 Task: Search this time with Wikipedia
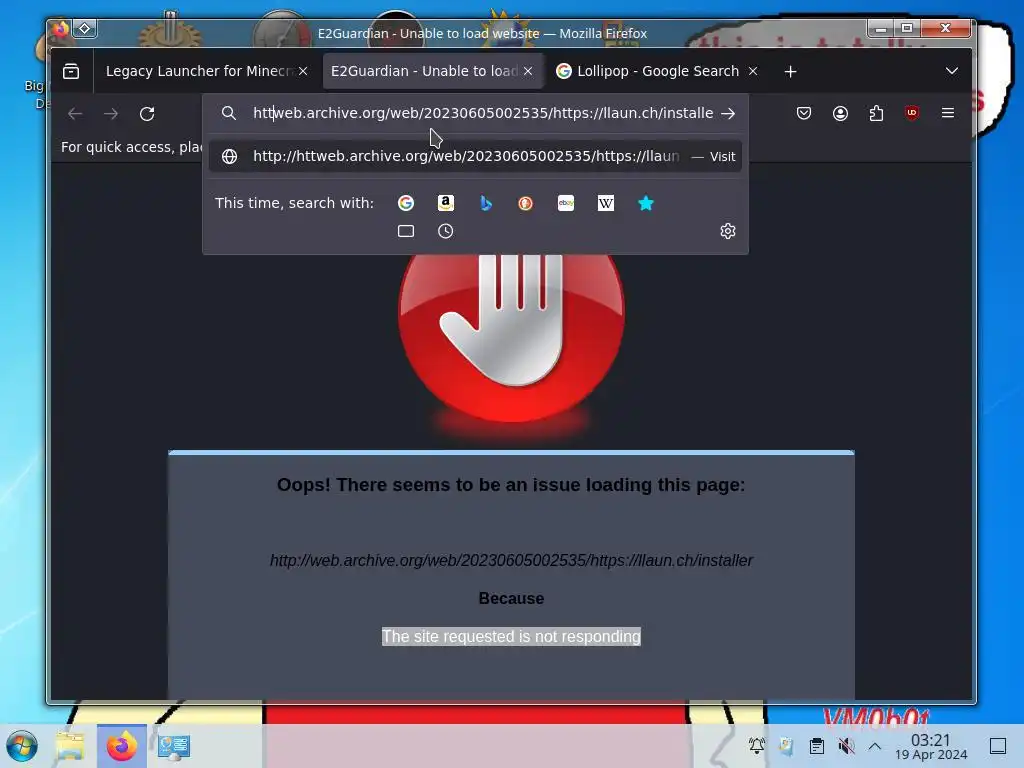(605, 203)
